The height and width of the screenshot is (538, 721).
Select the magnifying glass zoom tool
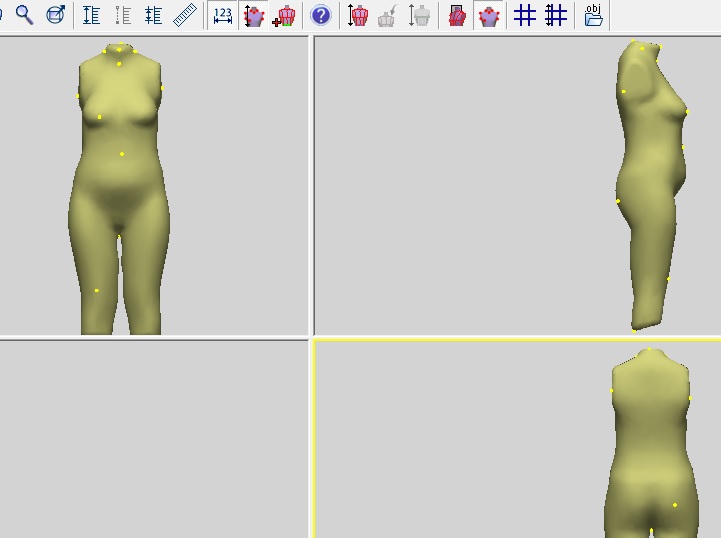tap(24, 15)
